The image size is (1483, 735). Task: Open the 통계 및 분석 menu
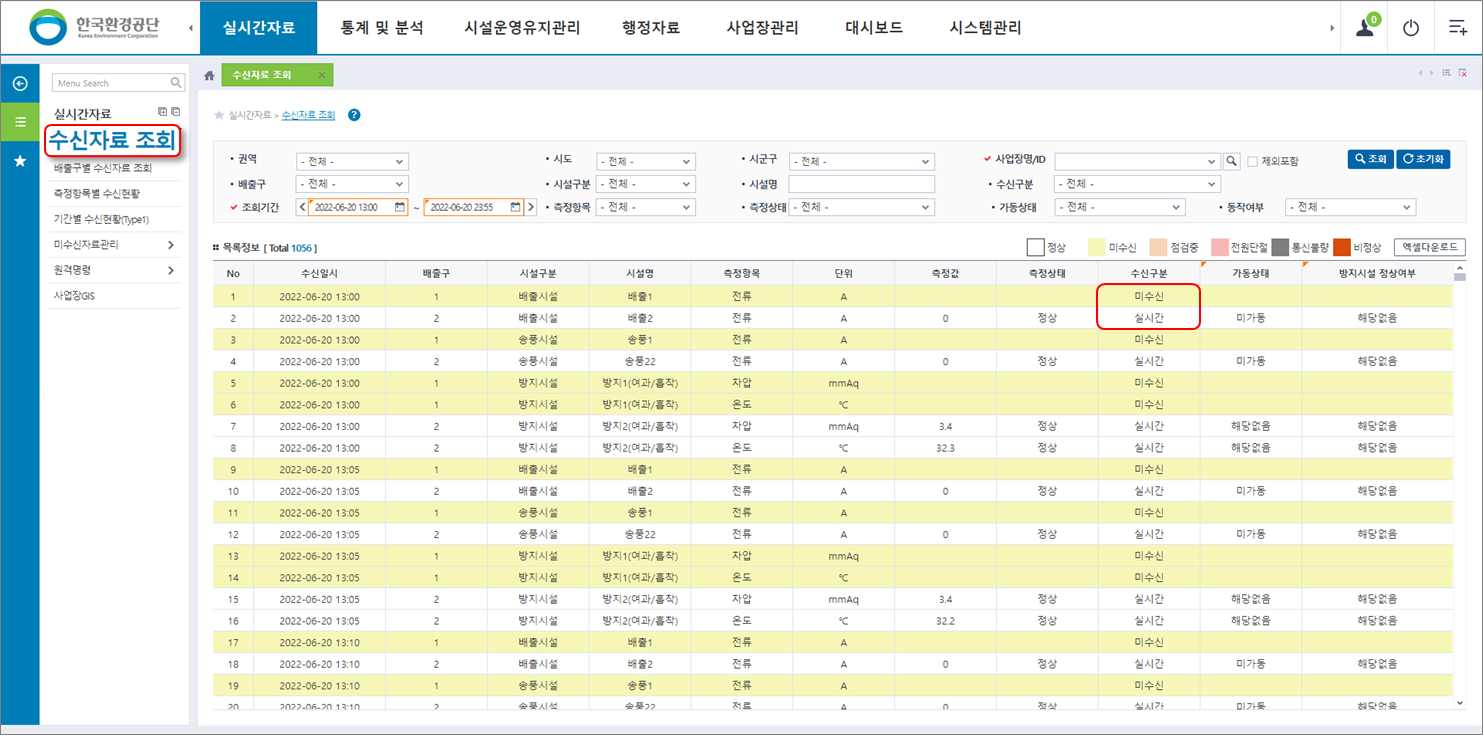[x=382, y=28]
